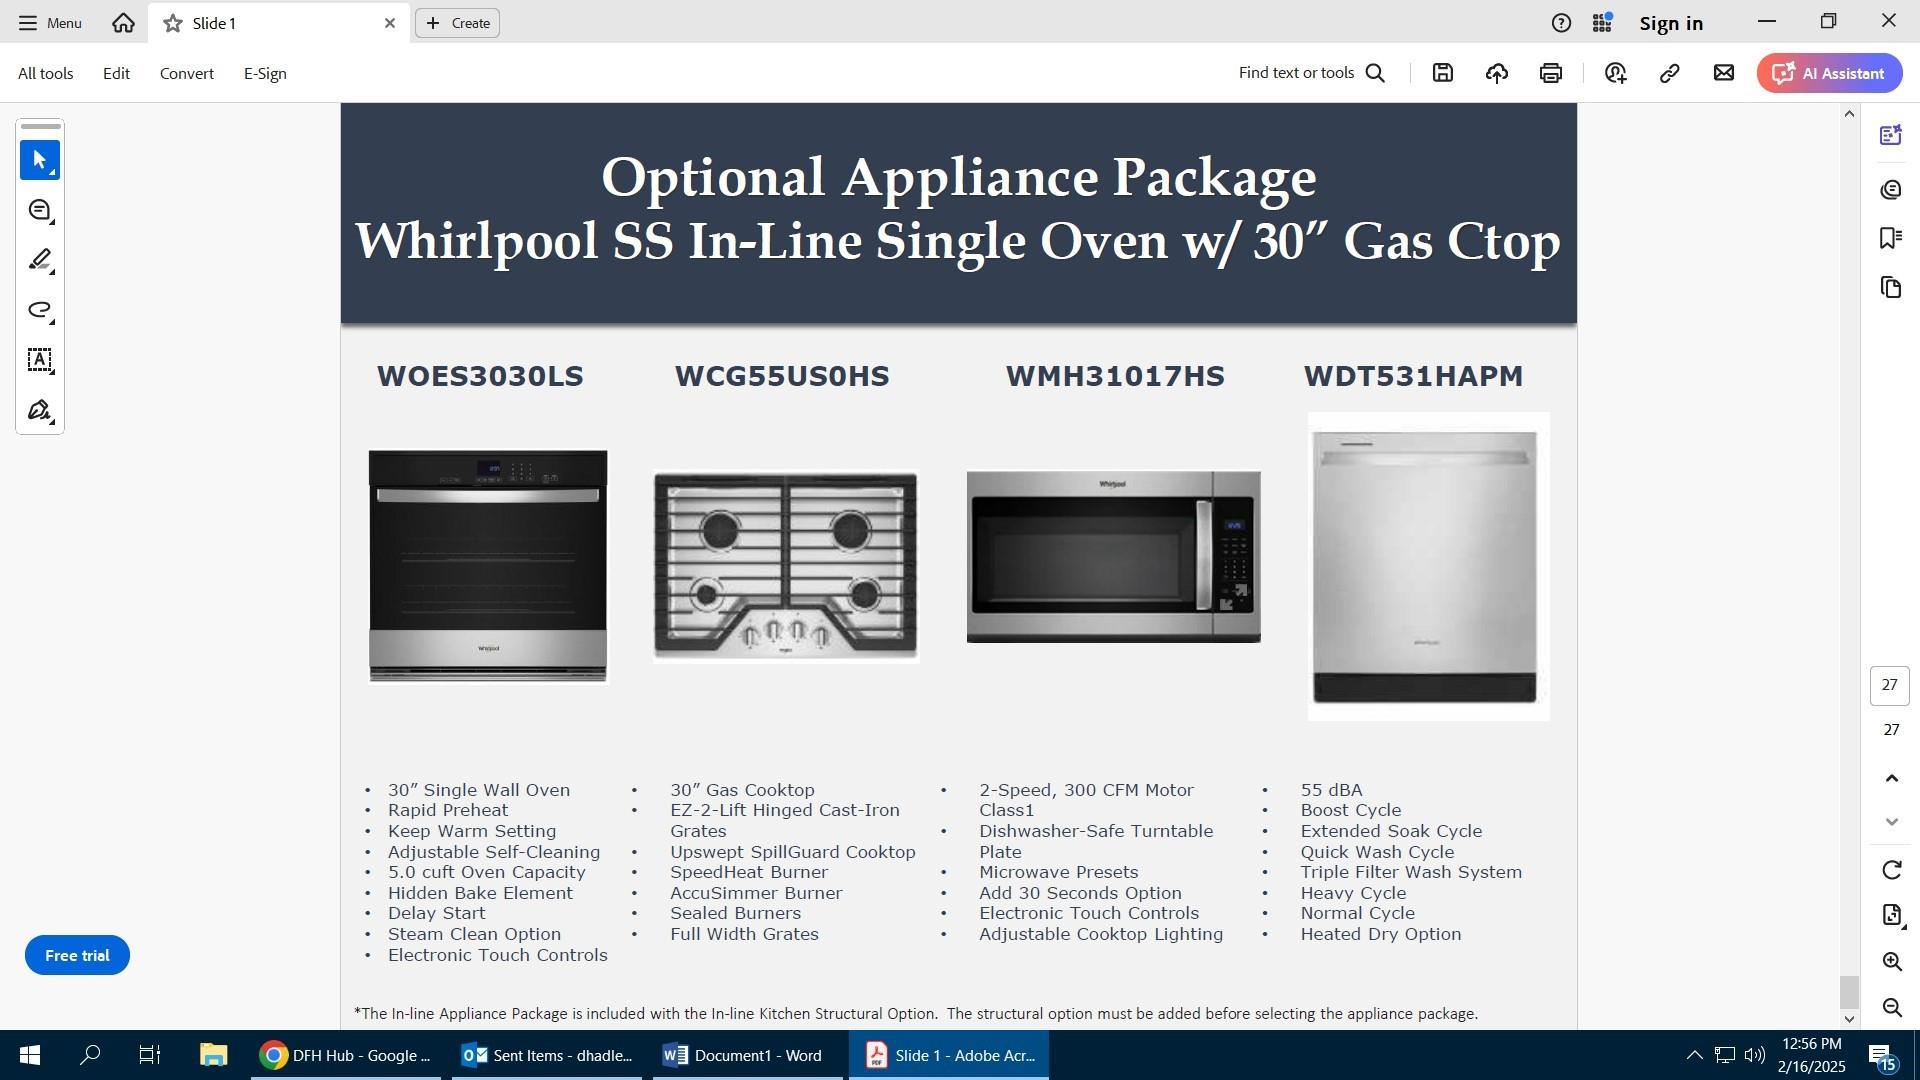Open the E-Sign menu
The image size is (1920, 1080).
(x=265, y=73)
